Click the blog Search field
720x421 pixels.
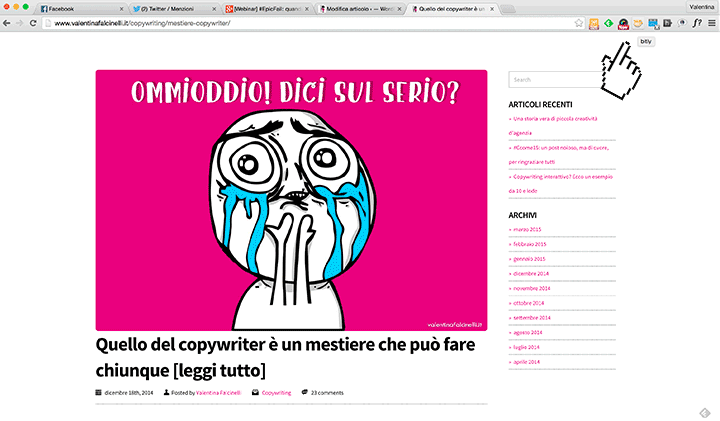556,79
